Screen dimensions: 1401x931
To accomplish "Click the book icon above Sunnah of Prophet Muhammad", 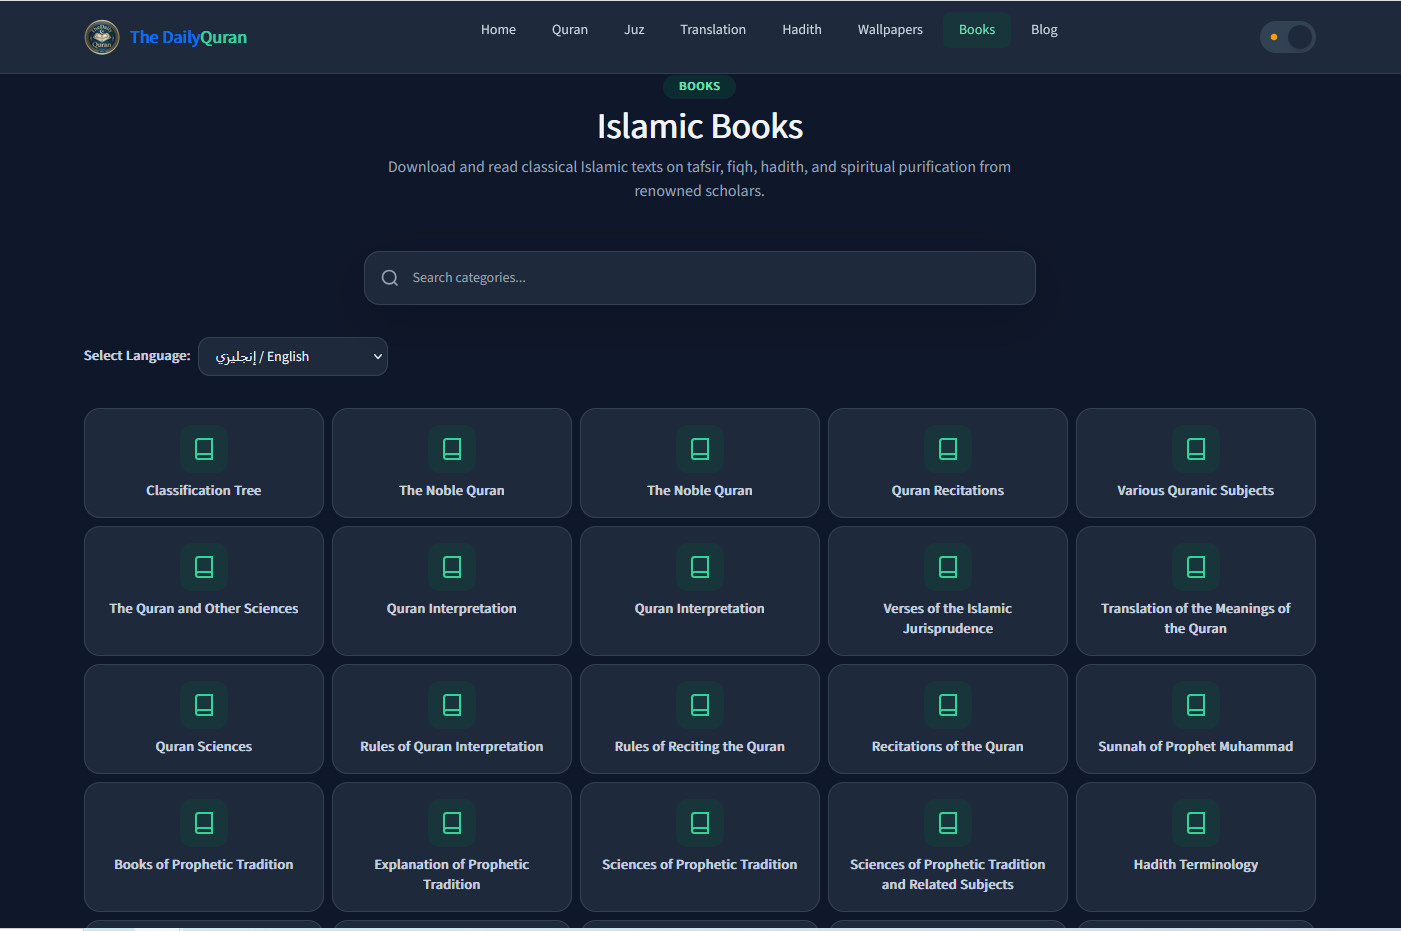I will click(x=1196, y=705).
